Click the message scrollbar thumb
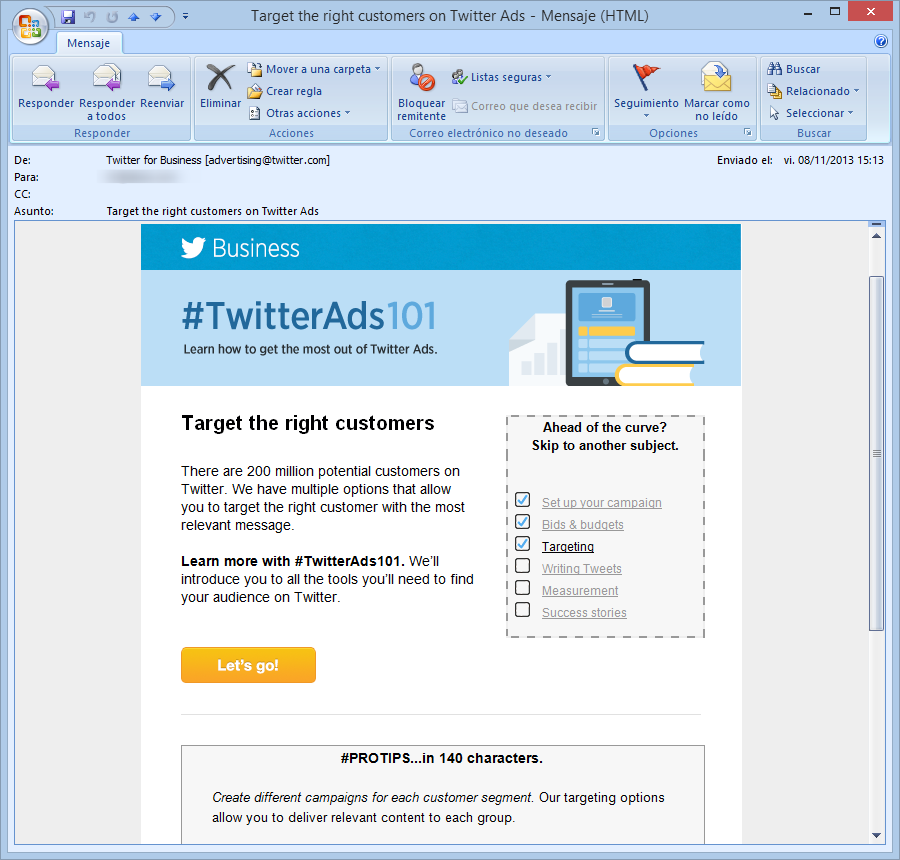This screenshot has width=900, height=860. click(876, 454)
